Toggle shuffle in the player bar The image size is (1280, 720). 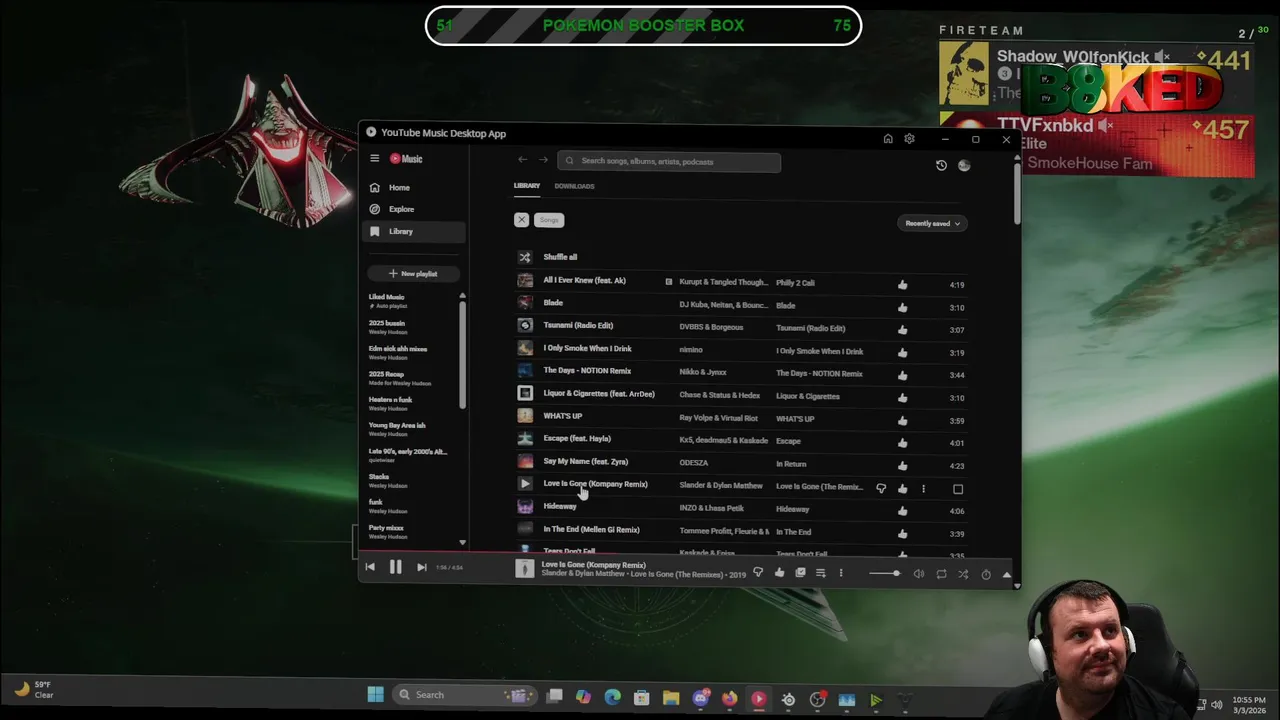pos(963,574)
